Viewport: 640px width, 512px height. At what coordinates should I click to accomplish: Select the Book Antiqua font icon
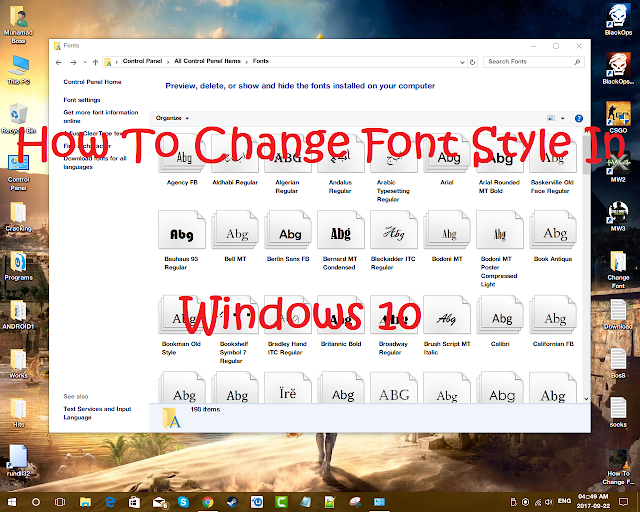pyautogui.click(x=553, y=230)
